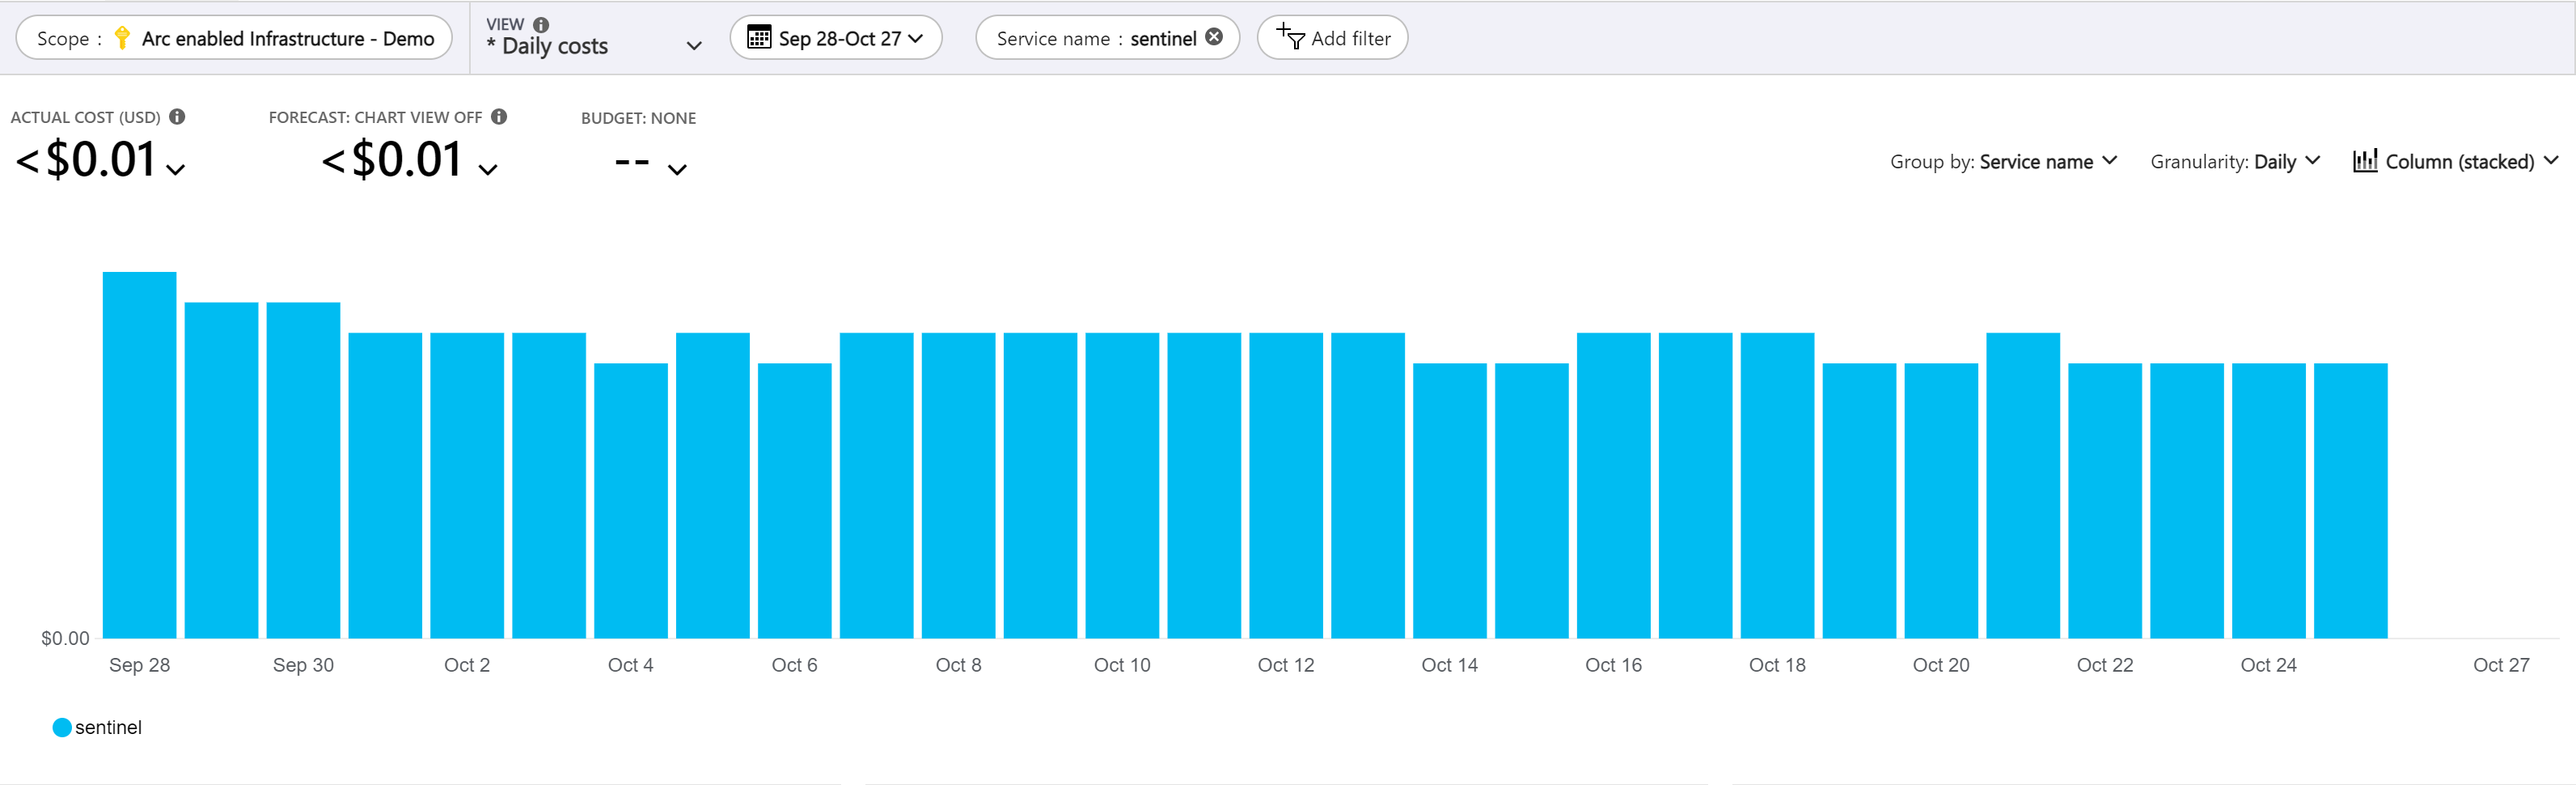Click the info icon beside Forecast label
The image size is (2576, 785).
499,117
